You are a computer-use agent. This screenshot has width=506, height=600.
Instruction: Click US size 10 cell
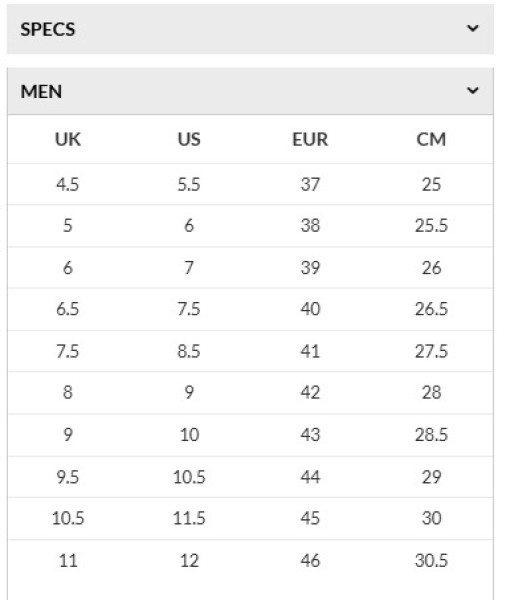(189, 435)
